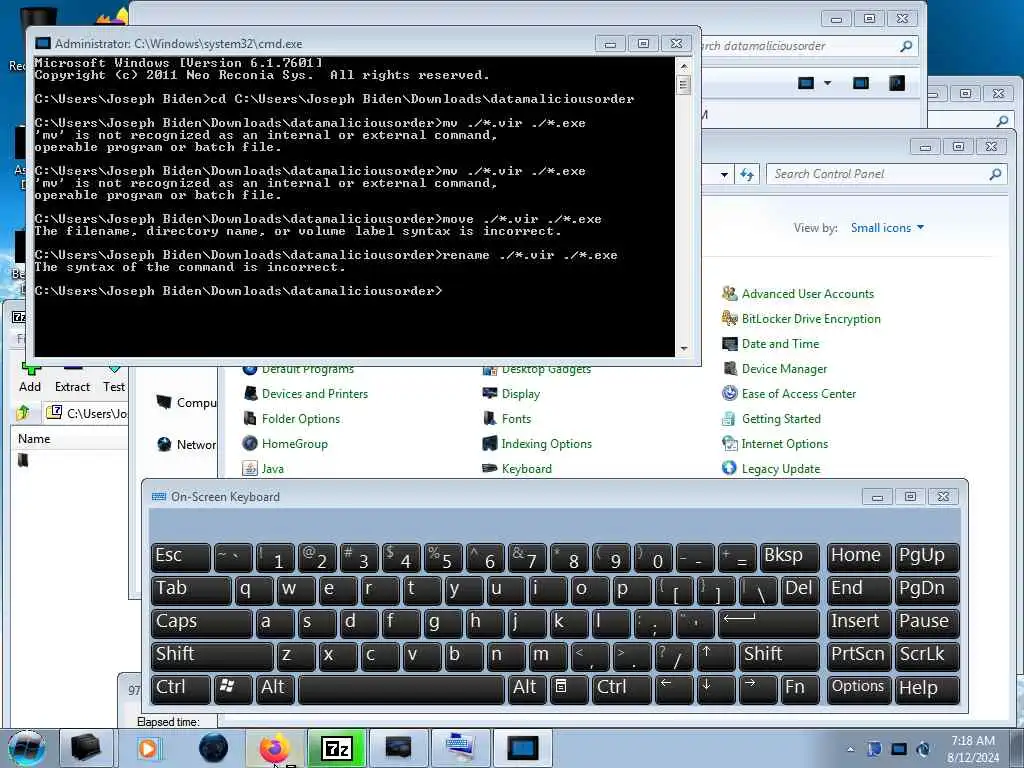
Task: Toggle the Insert key on-screen
Action: (858, 622)
